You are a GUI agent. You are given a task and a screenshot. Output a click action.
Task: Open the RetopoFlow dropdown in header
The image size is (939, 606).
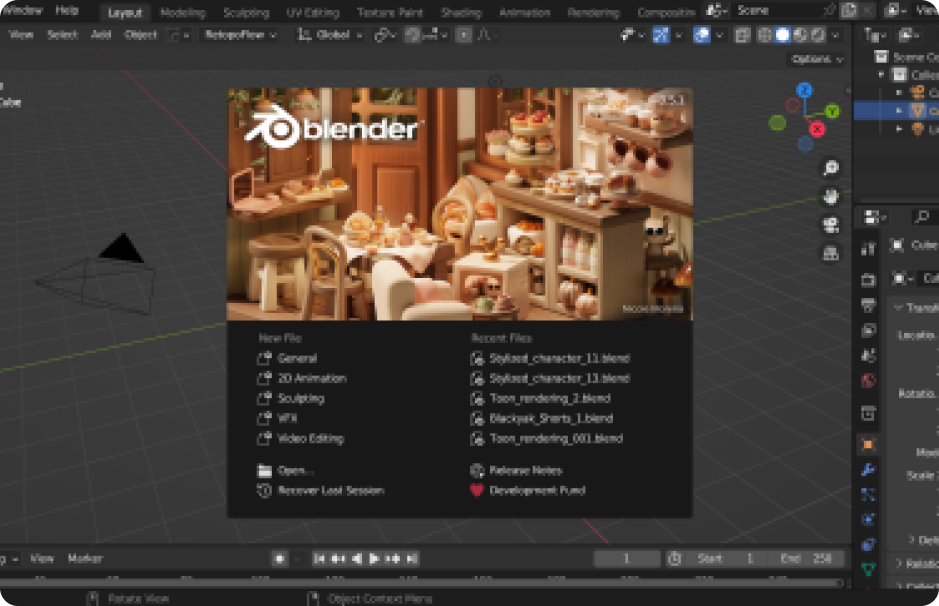tap(241, 35)
